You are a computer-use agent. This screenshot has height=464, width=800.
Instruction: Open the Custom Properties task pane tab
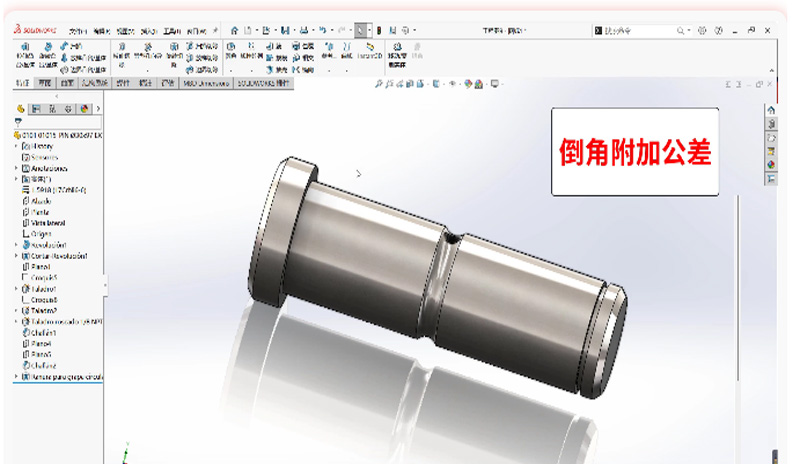771,179
